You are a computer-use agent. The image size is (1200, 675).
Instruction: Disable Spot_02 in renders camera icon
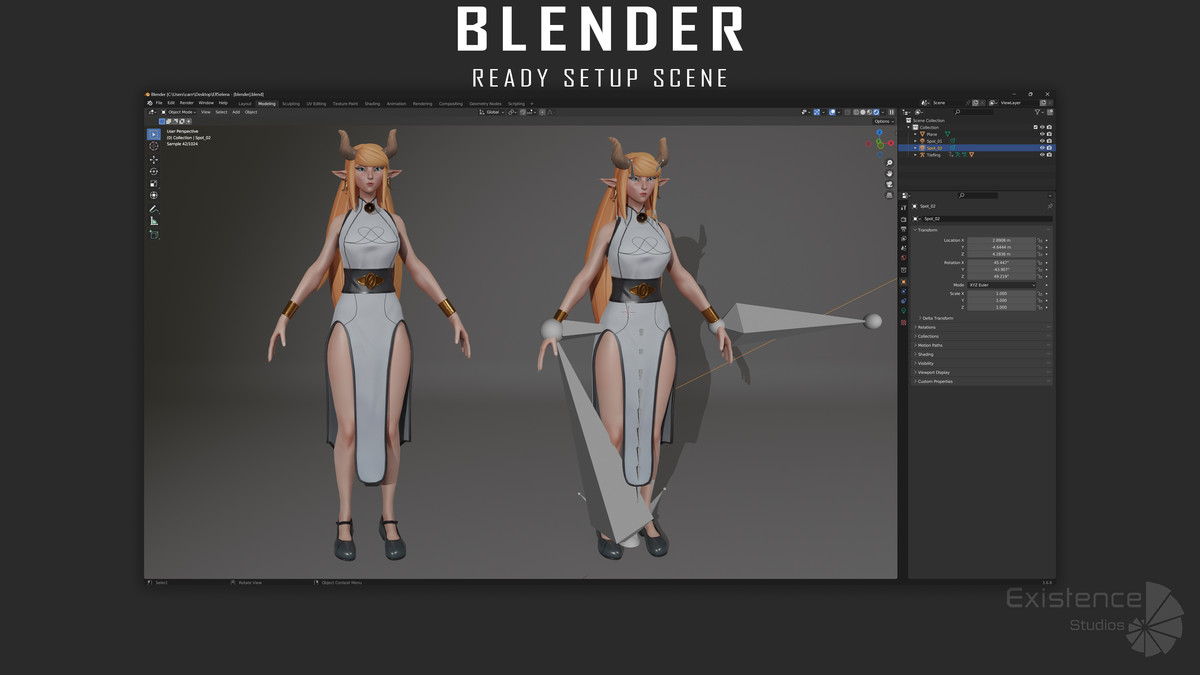[1049, 148]
